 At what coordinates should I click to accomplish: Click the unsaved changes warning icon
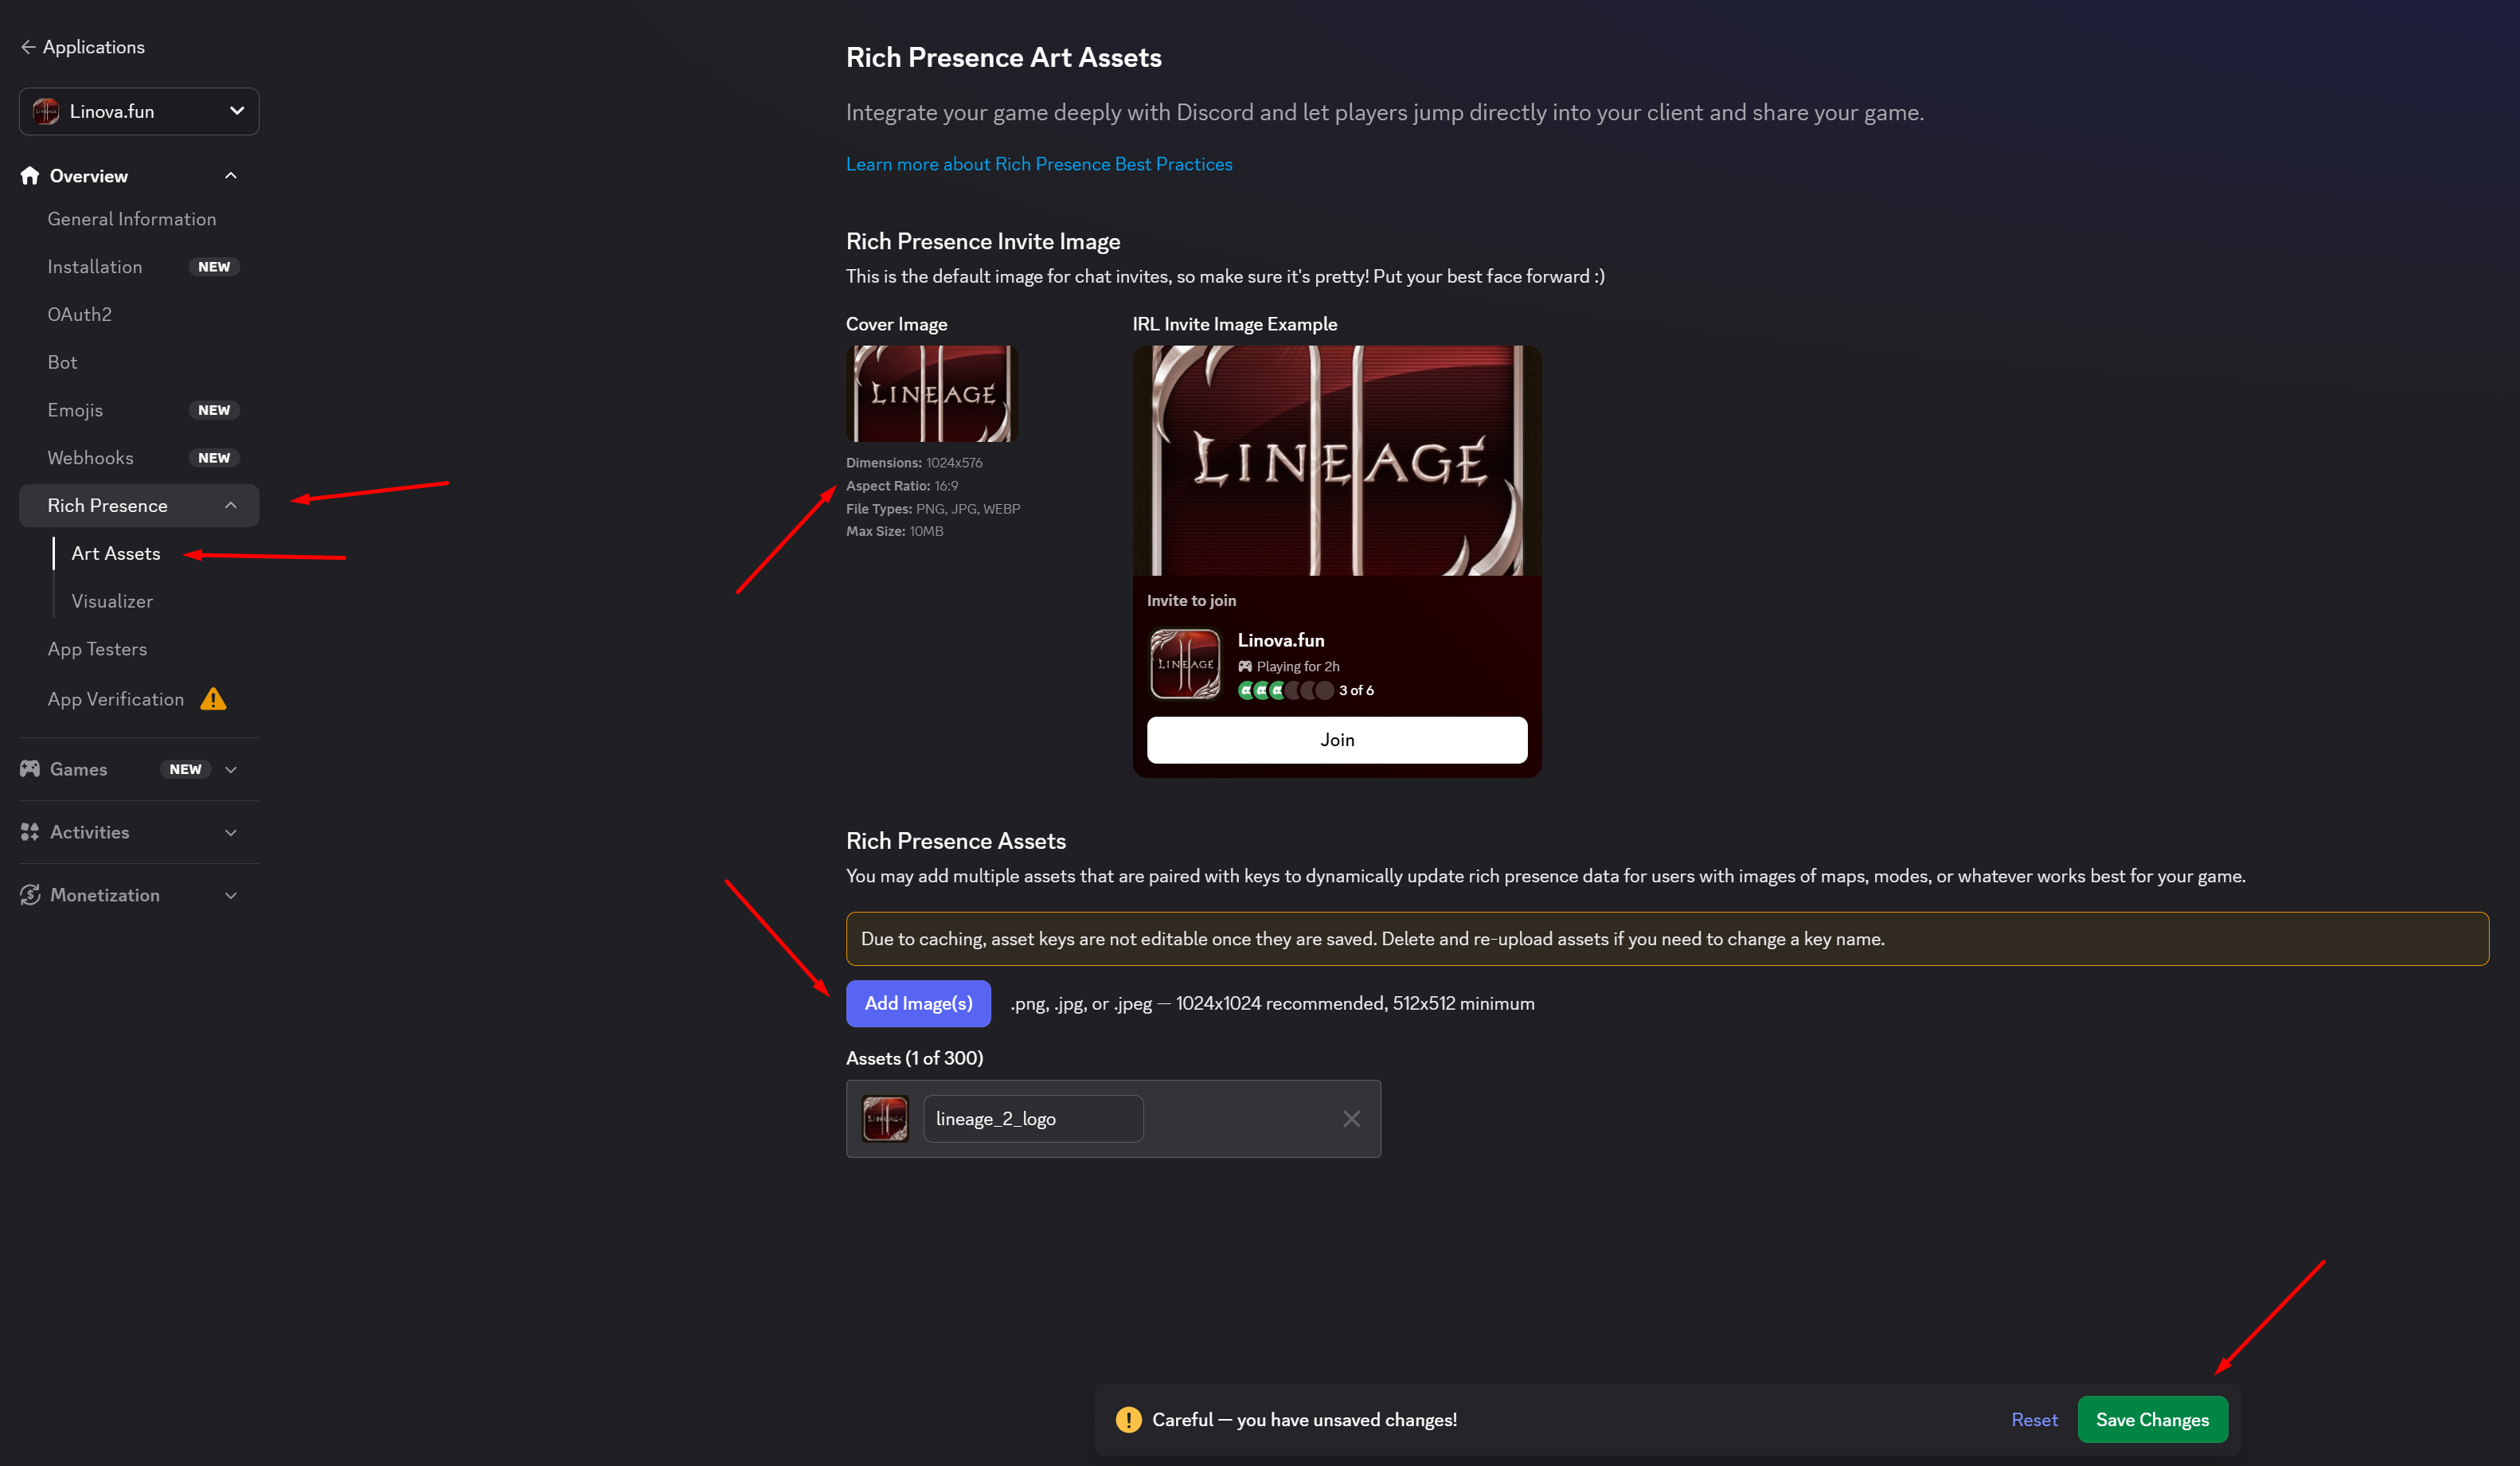(1129, 1420)
